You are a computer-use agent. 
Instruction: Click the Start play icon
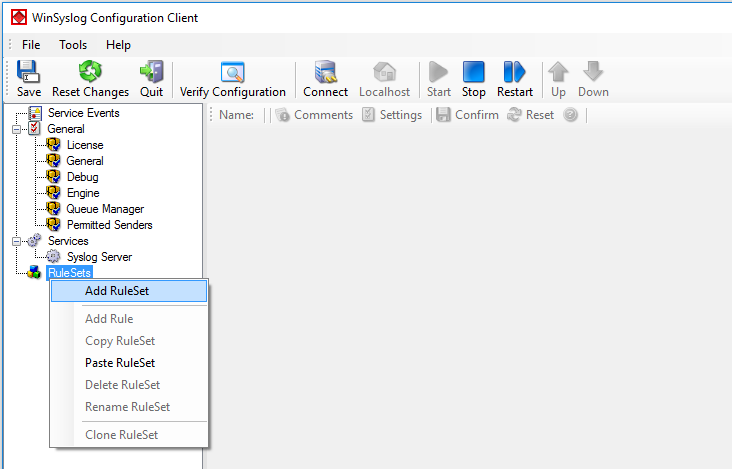tap(438, 72)
